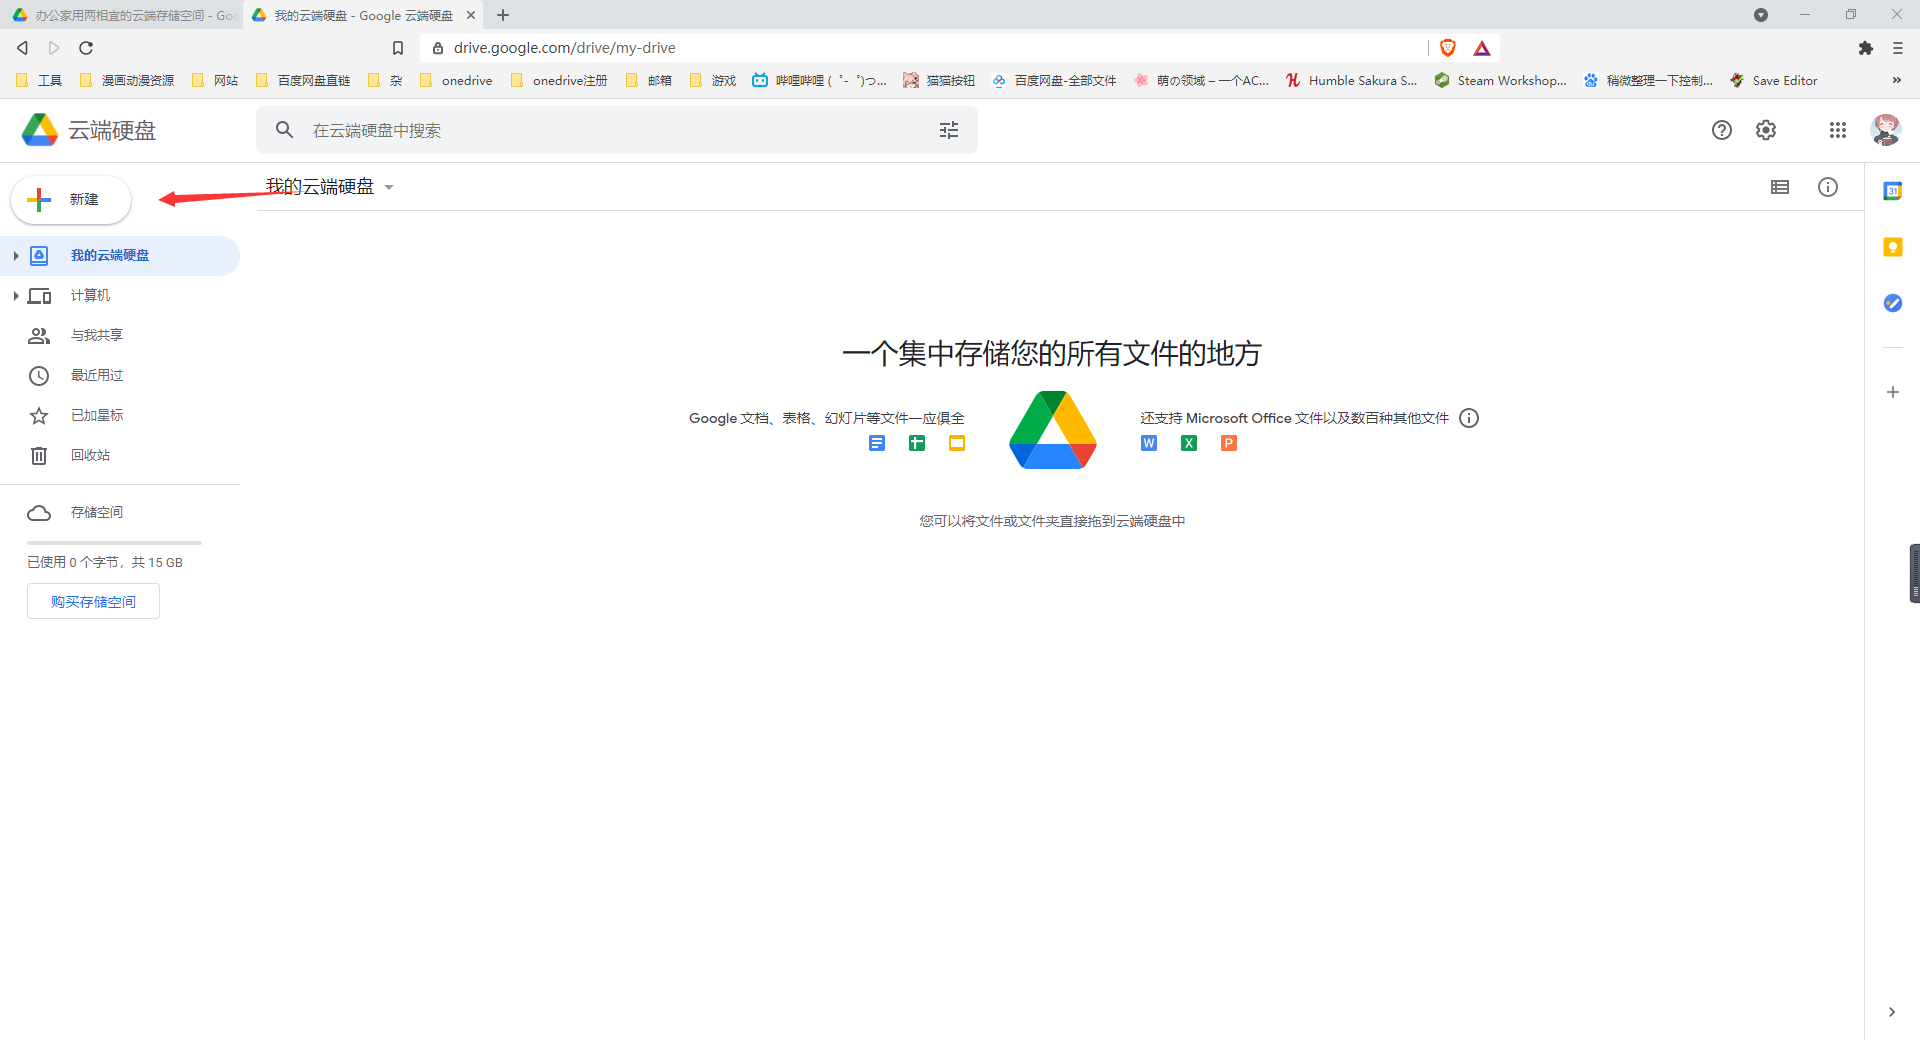Click browser forward button
The width and height of the screenshot is (1920, 1040).
pyautogui.click(x=54, y=48)
